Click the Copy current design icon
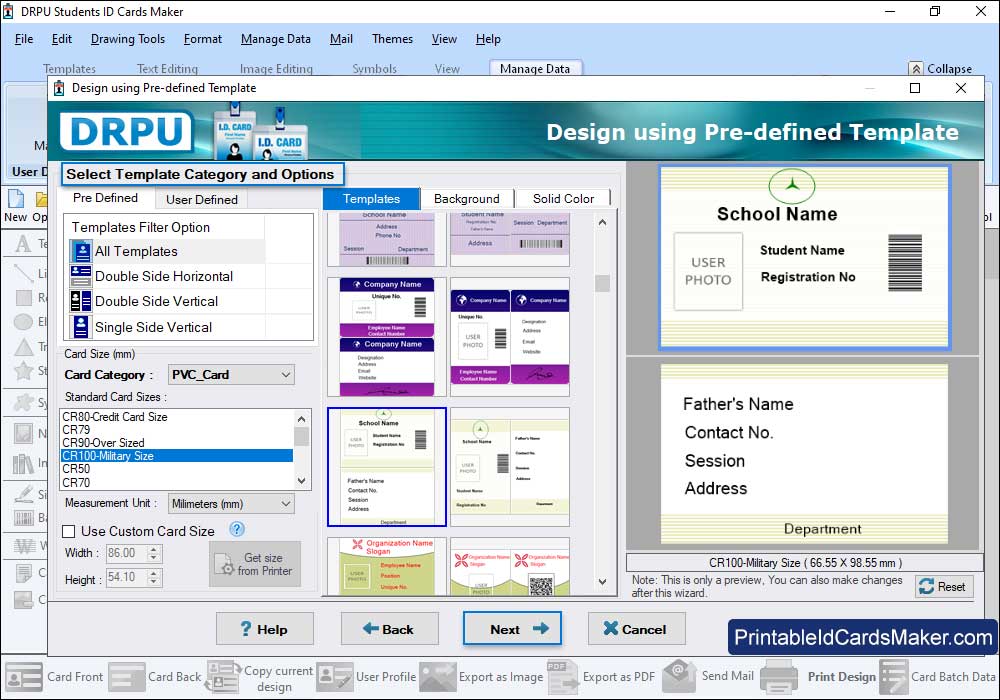This screenshot has width=1000, height=700. pyautogui.click(x=223, y=677)
